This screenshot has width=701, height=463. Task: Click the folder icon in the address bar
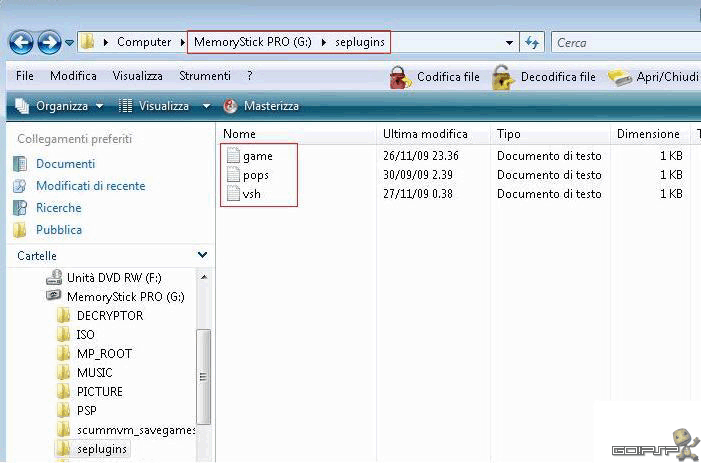(x=87, y=42)
